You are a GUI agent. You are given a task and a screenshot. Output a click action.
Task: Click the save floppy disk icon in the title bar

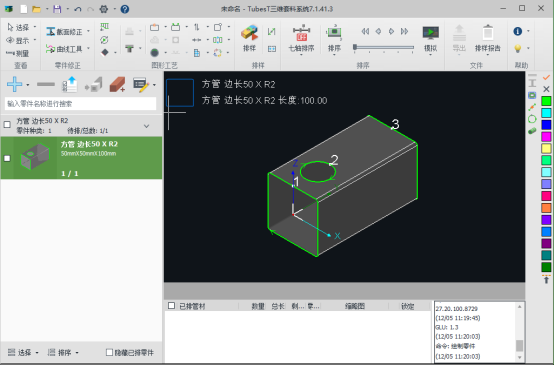coord(57,9)
